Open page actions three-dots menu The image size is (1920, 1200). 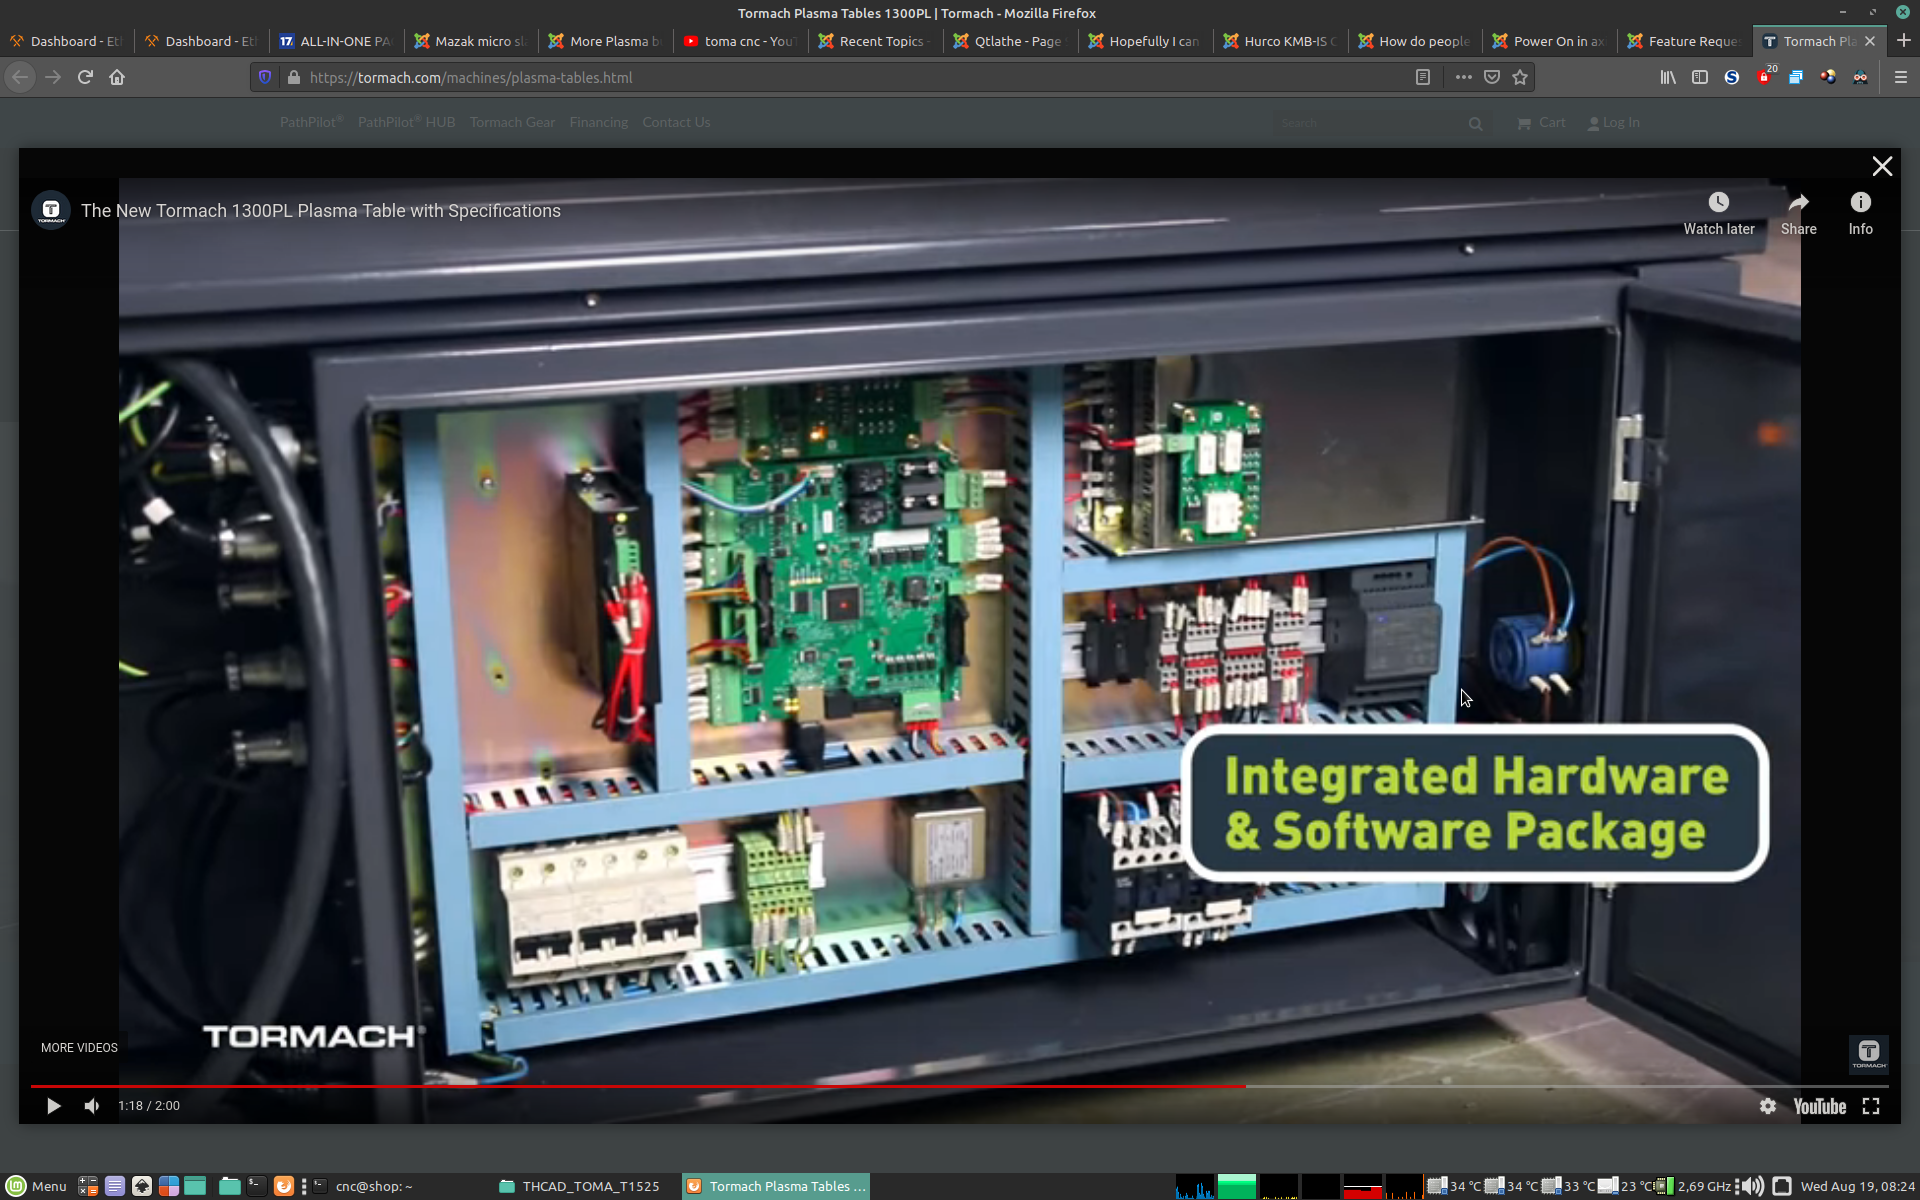tap(1464, 77)
